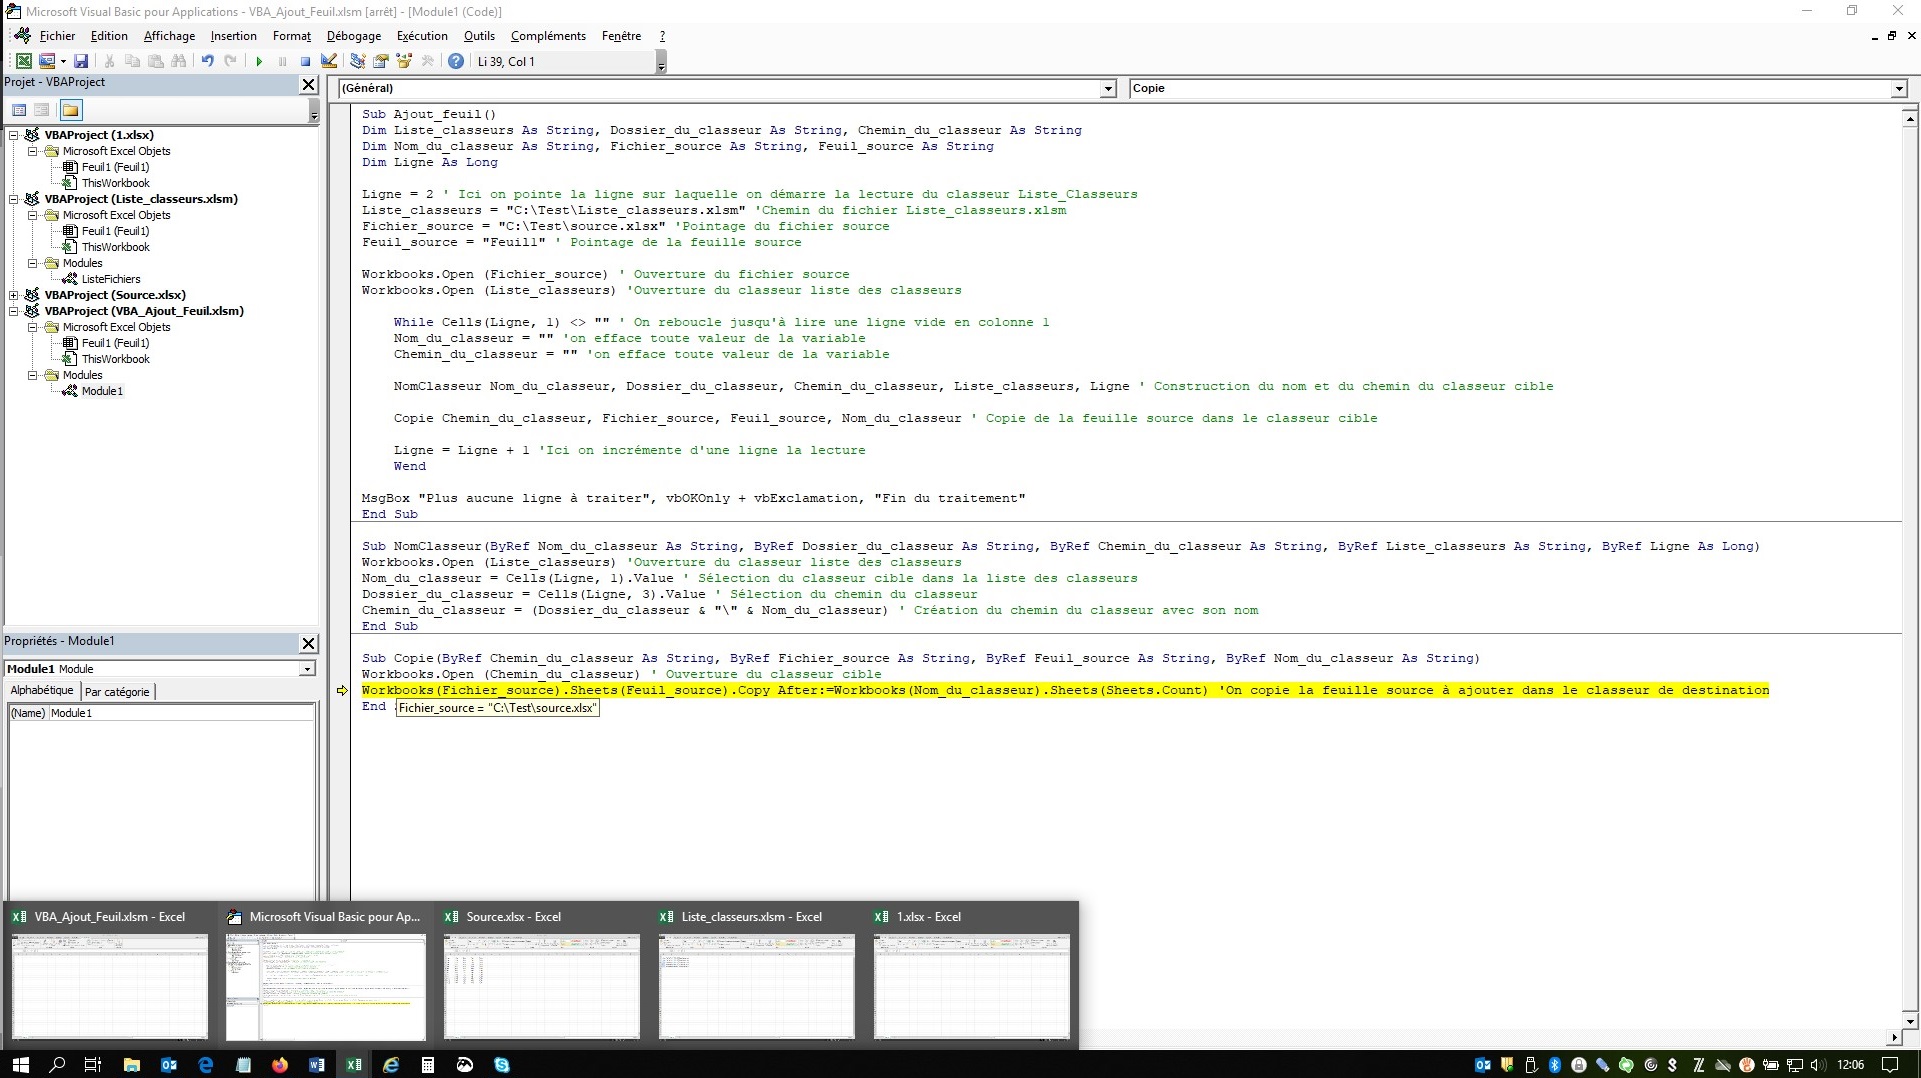This screenshot has height=1078, width=1921.
Task: Close the Projet - VBAProject pane
Action: (309, 84)
